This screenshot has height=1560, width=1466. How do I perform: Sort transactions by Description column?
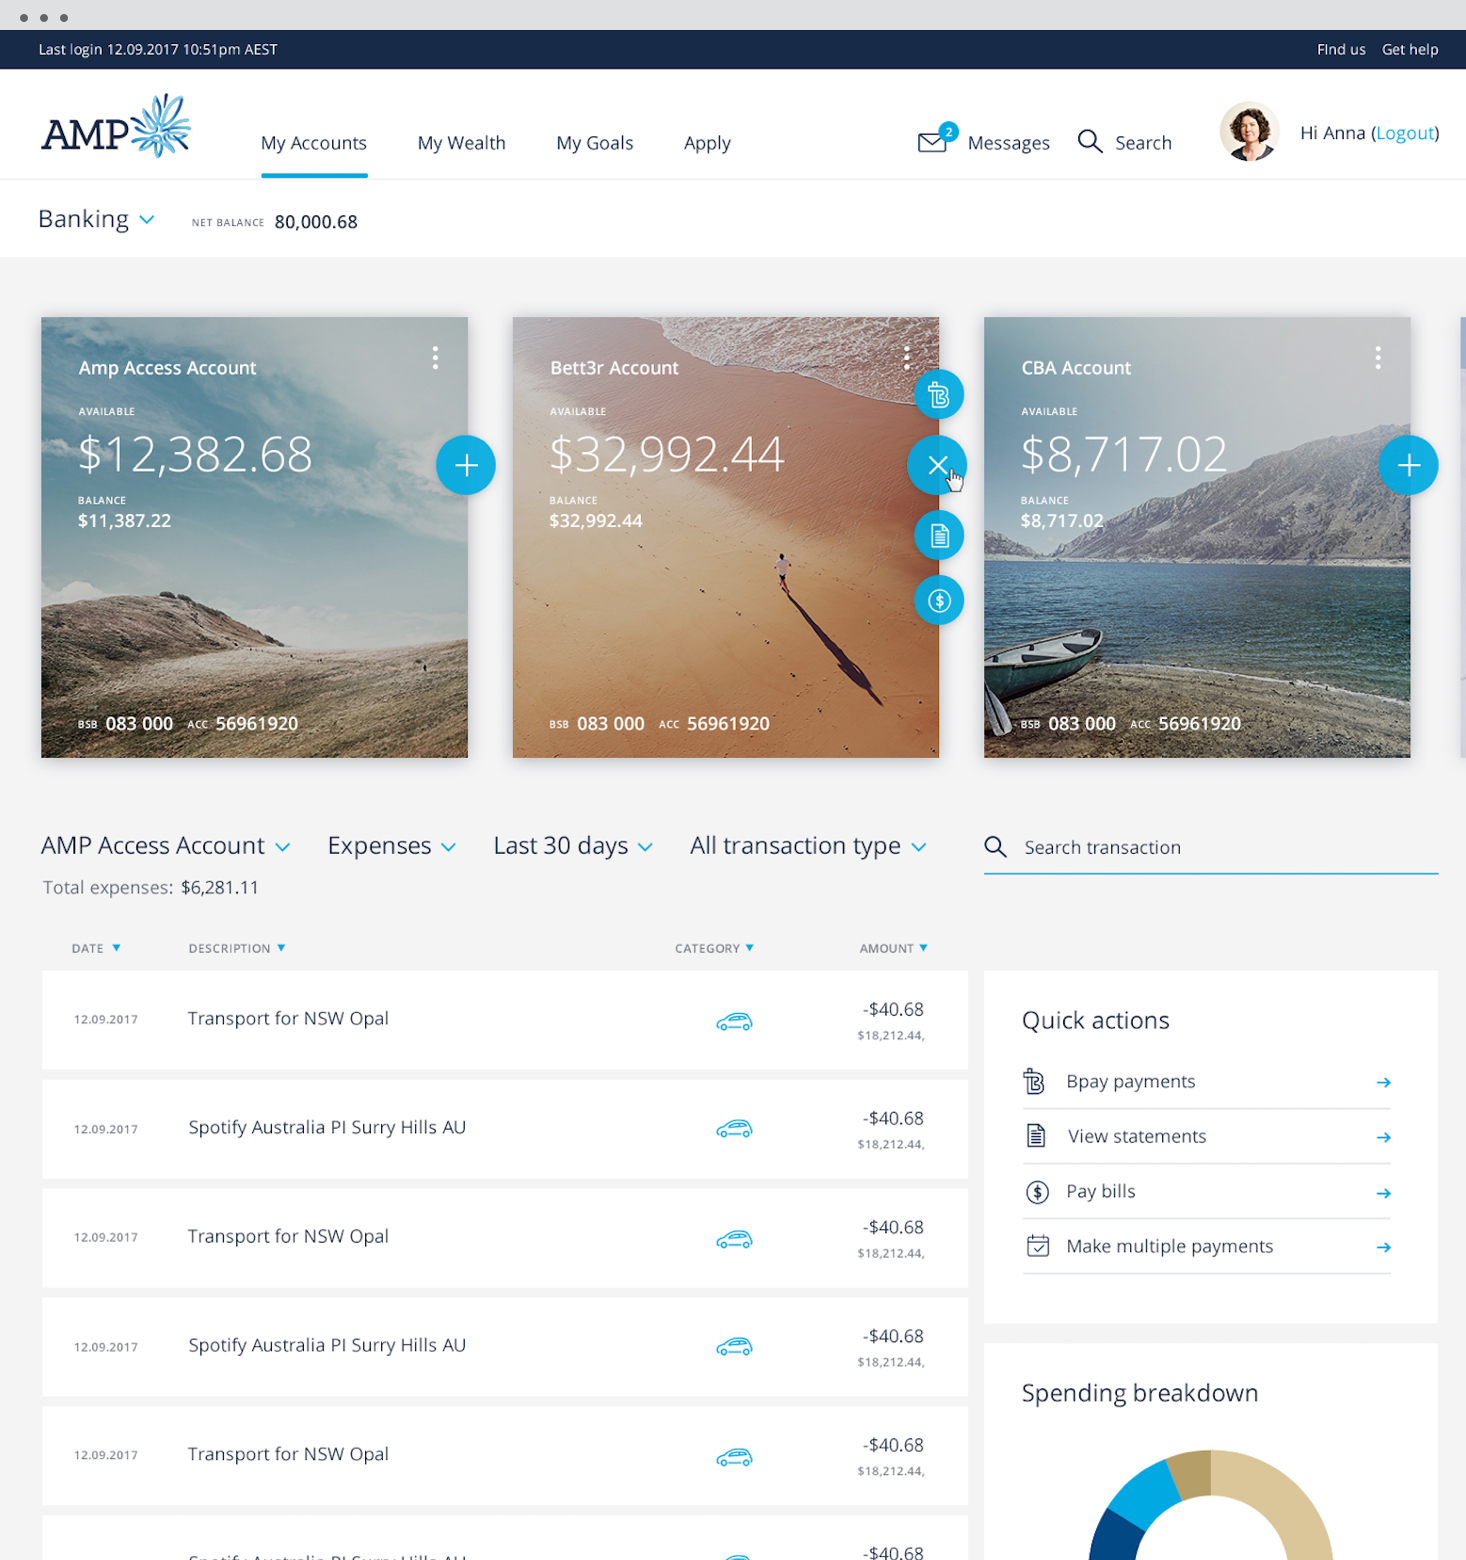pyautogui.click(x=237, y=948)
